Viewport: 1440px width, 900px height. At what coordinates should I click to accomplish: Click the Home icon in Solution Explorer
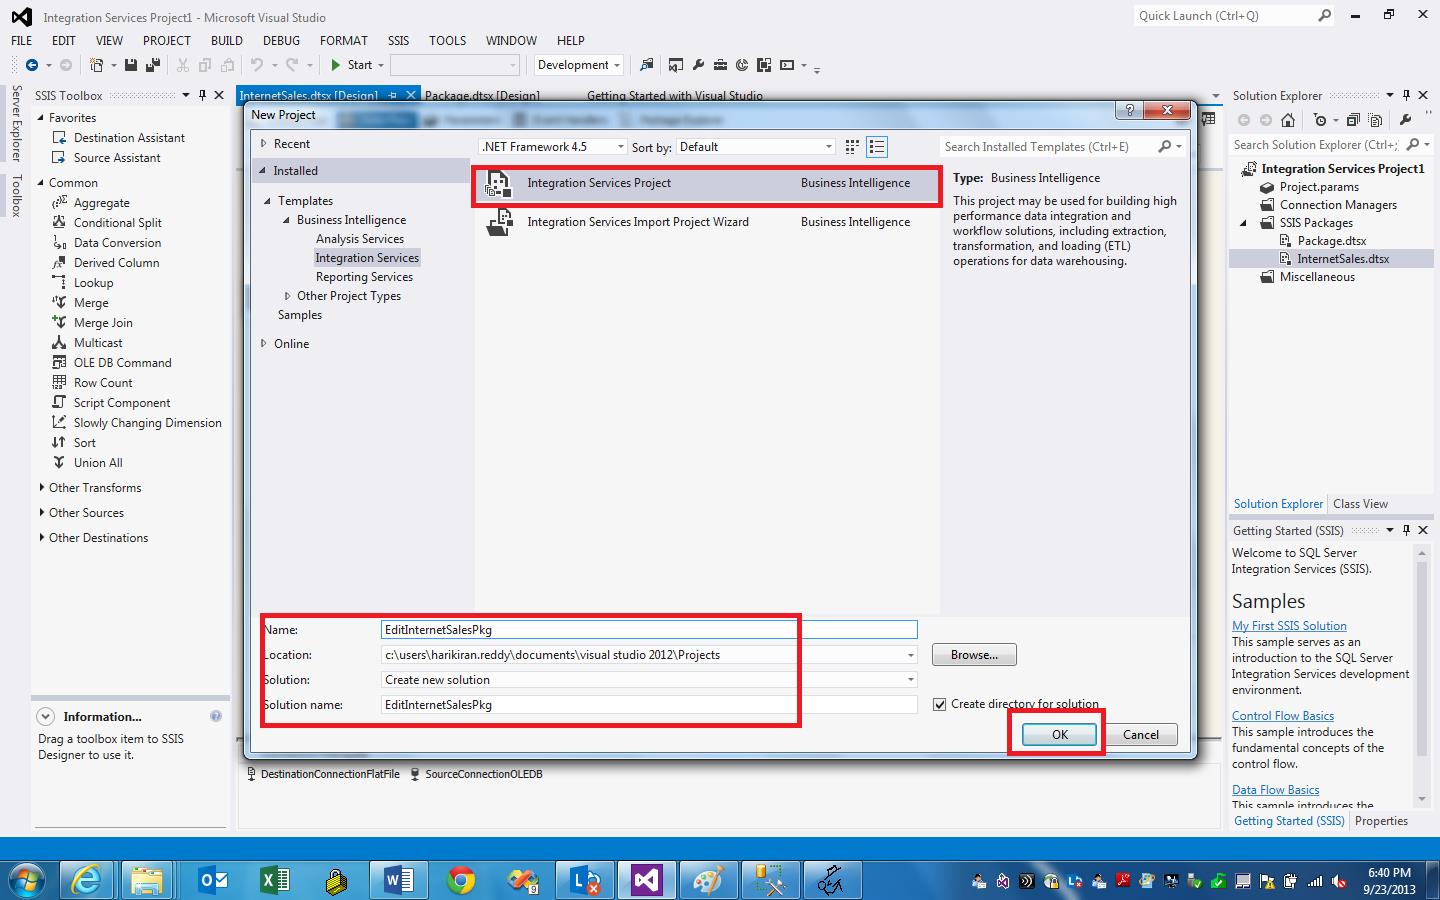[1288, 120]
